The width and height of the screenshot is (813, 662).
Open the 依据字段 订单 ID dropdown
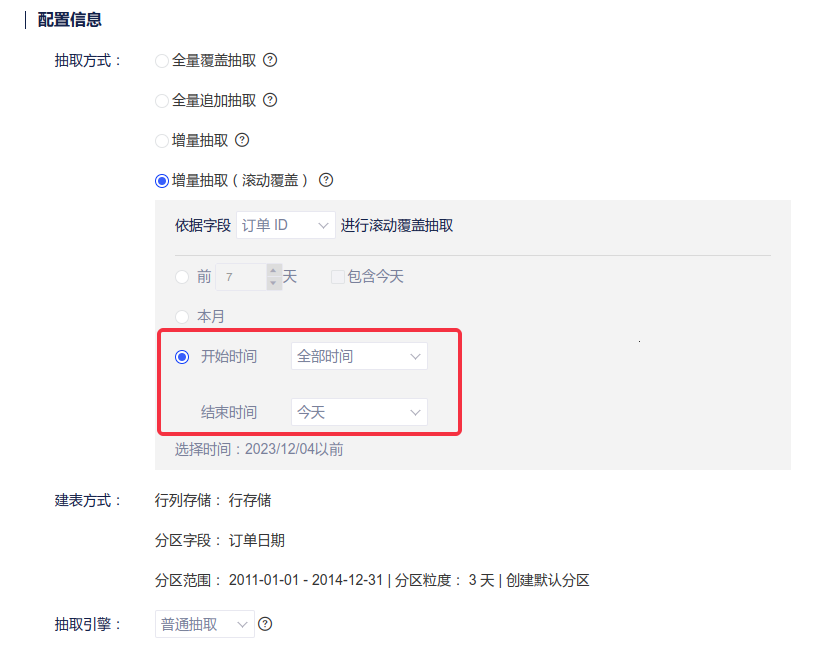click(285, 226)
